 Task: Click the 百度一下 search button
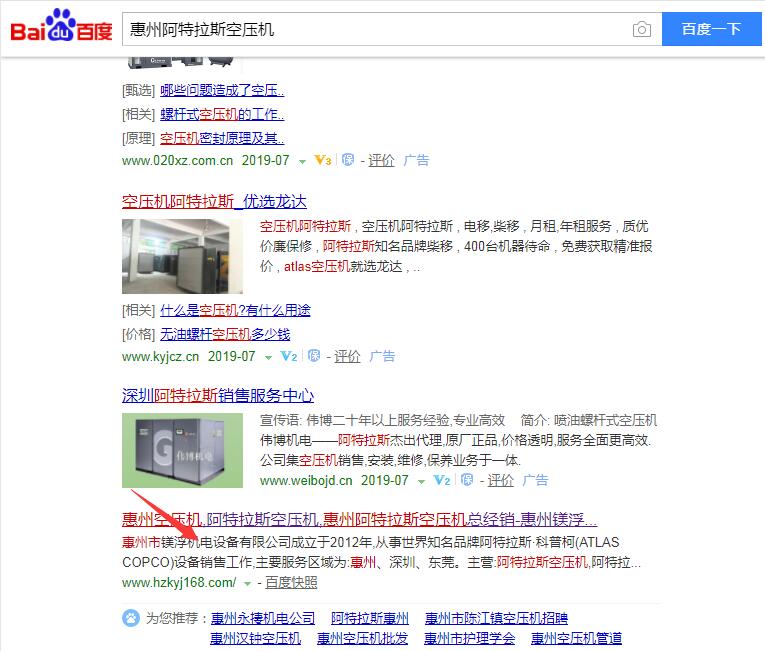coord(711,29)
